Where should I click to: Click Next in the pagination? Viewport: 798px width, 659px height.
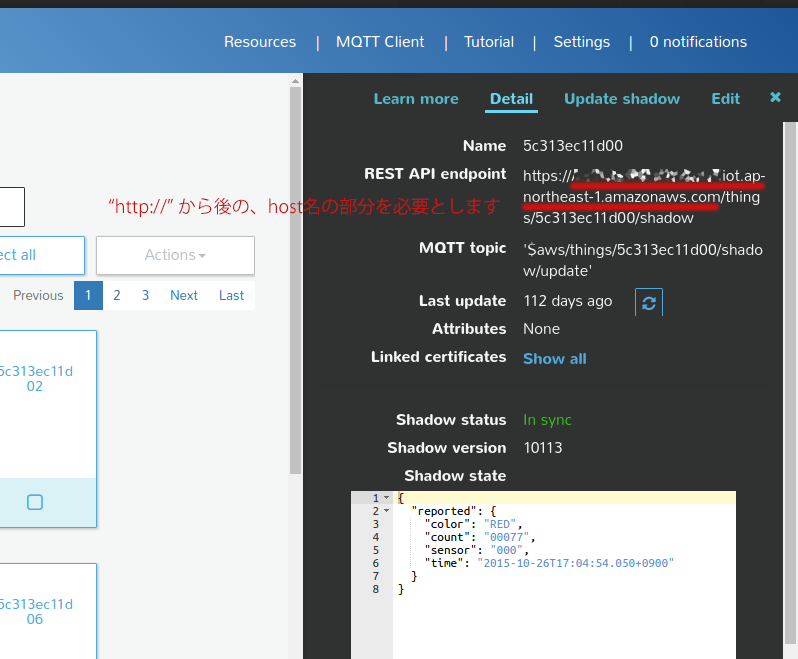[184, 295]
